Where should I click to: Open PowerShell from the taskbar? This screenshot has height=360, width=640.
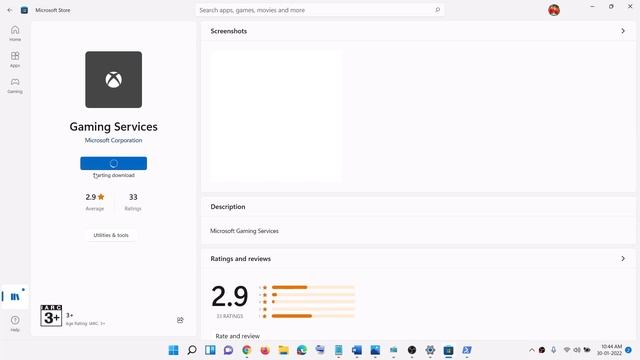pyautogui.click(x=467, y=350)
